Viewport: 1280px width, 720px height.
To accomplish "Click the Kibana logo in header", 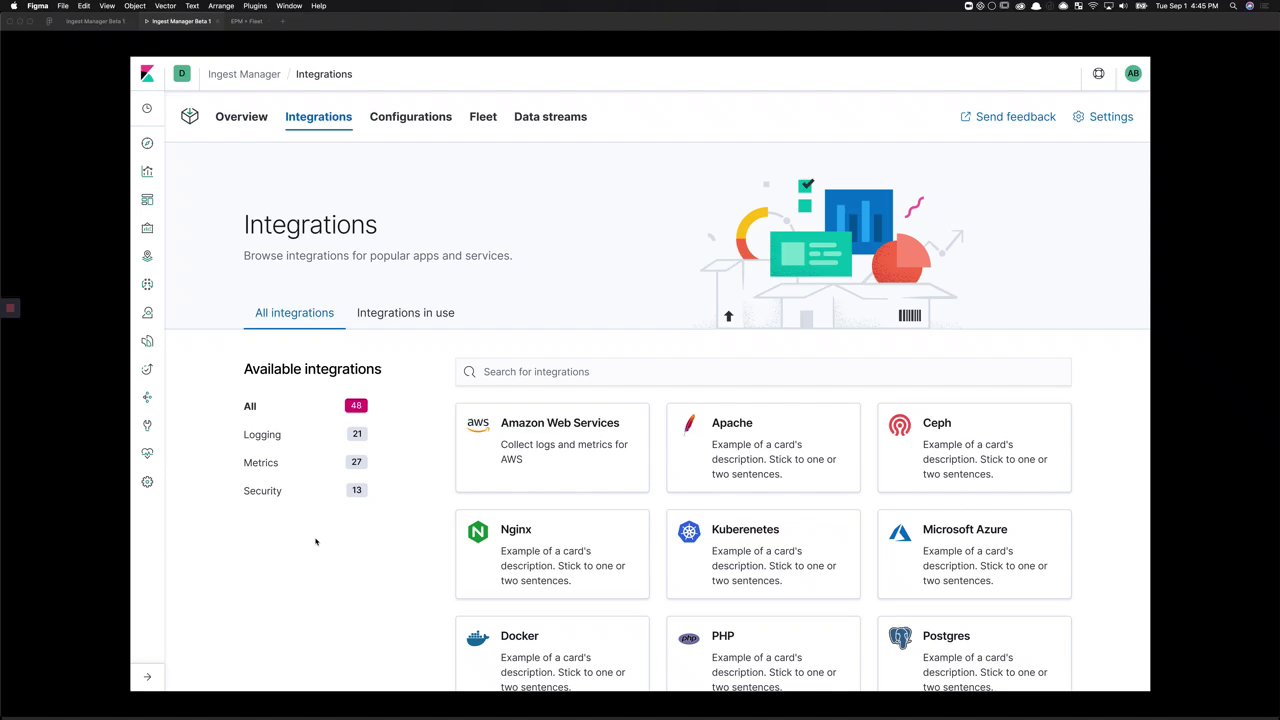I will point(147,74).
